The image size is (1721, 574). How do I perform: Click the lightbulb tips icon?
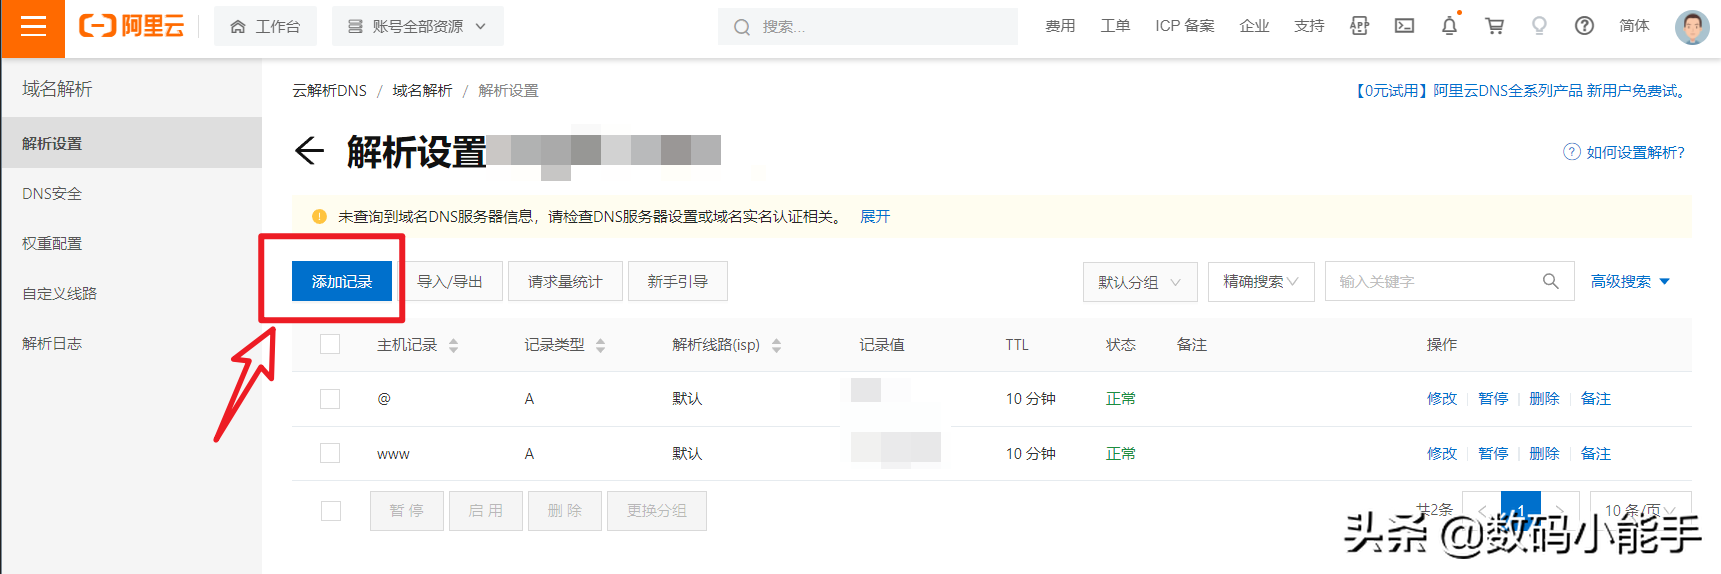(x=1540, y=26)
